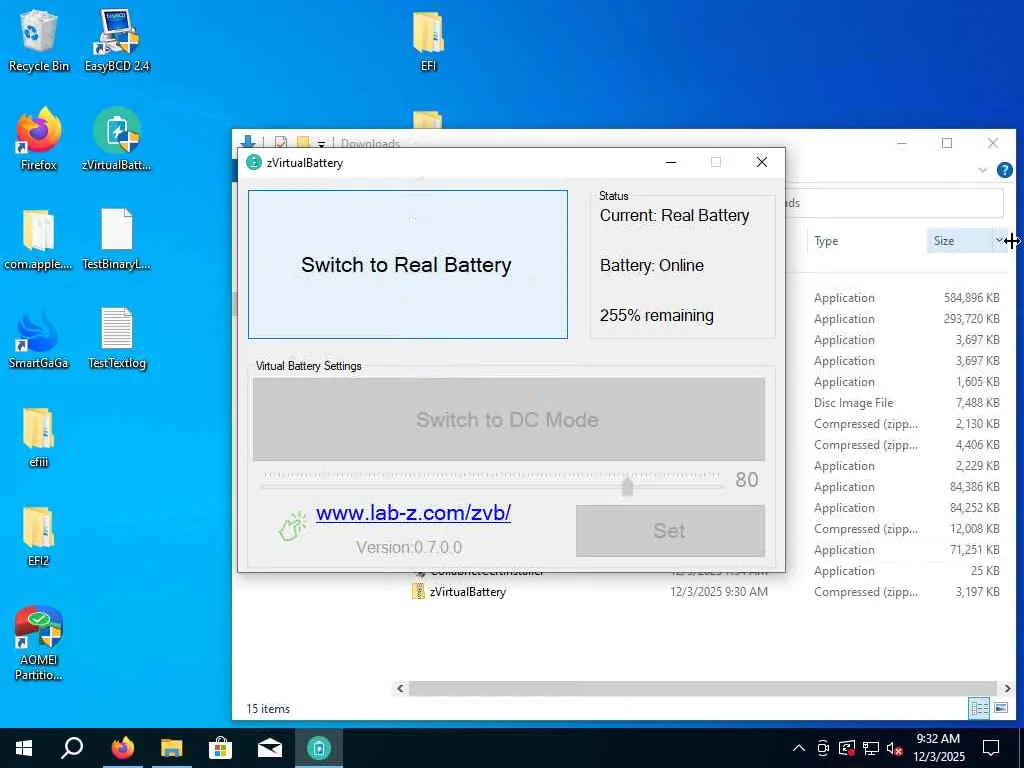Click the green hand pointer icon beside link
The width and height of the screenshot is (1024, 768).
(x=293, y=526)
